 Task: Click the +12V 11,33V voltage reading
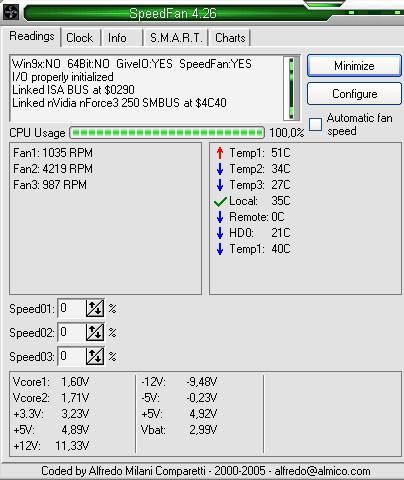click(51, 446)
